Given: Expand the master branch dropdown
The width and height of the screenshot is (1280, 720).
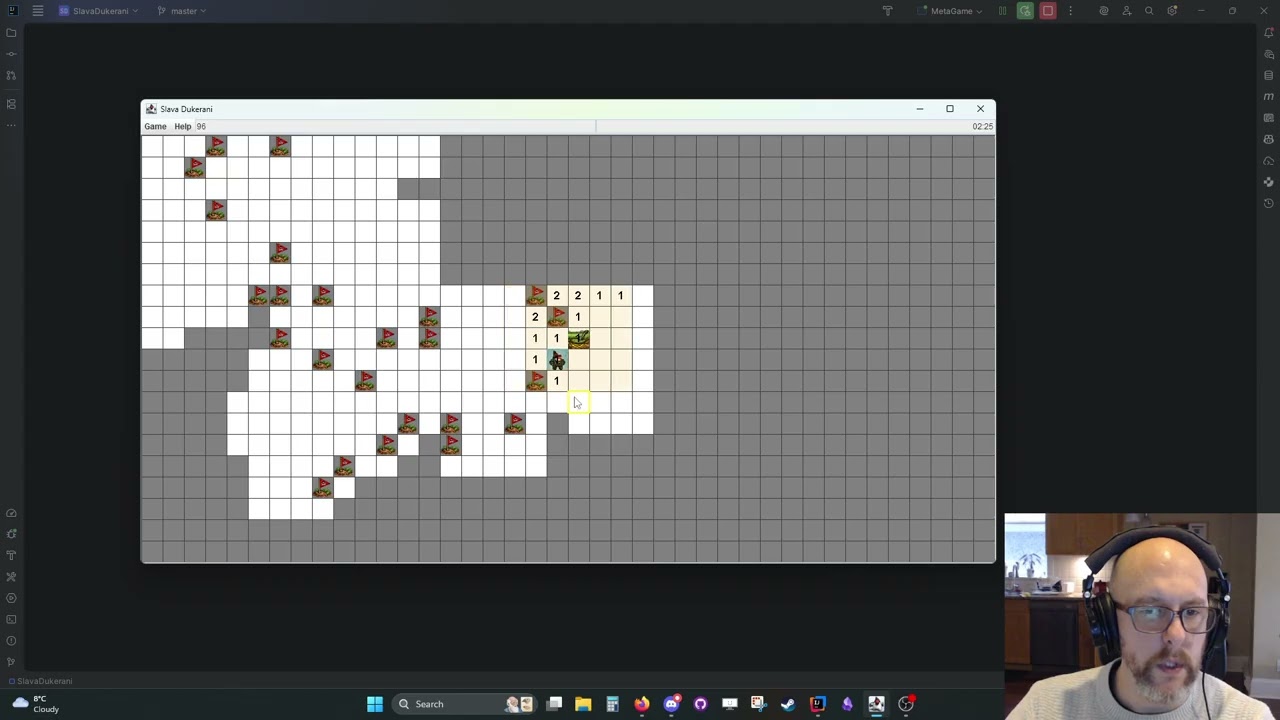Looking at the screenshot, I should pos(182,11).
